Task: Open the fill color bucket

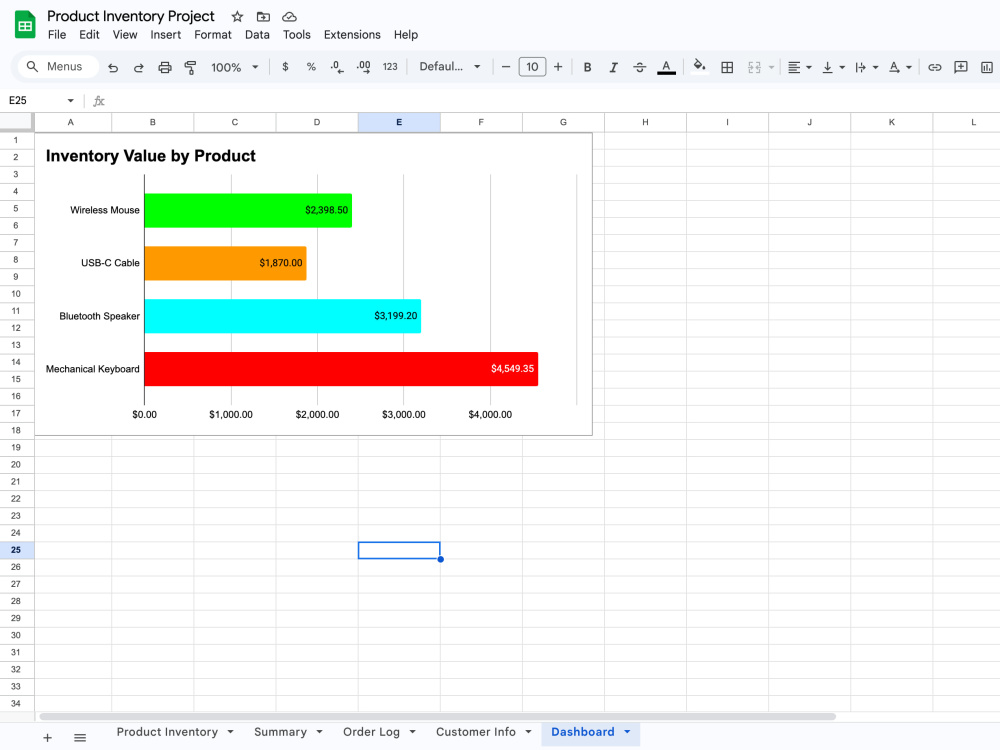Action: tap(700, 66)
